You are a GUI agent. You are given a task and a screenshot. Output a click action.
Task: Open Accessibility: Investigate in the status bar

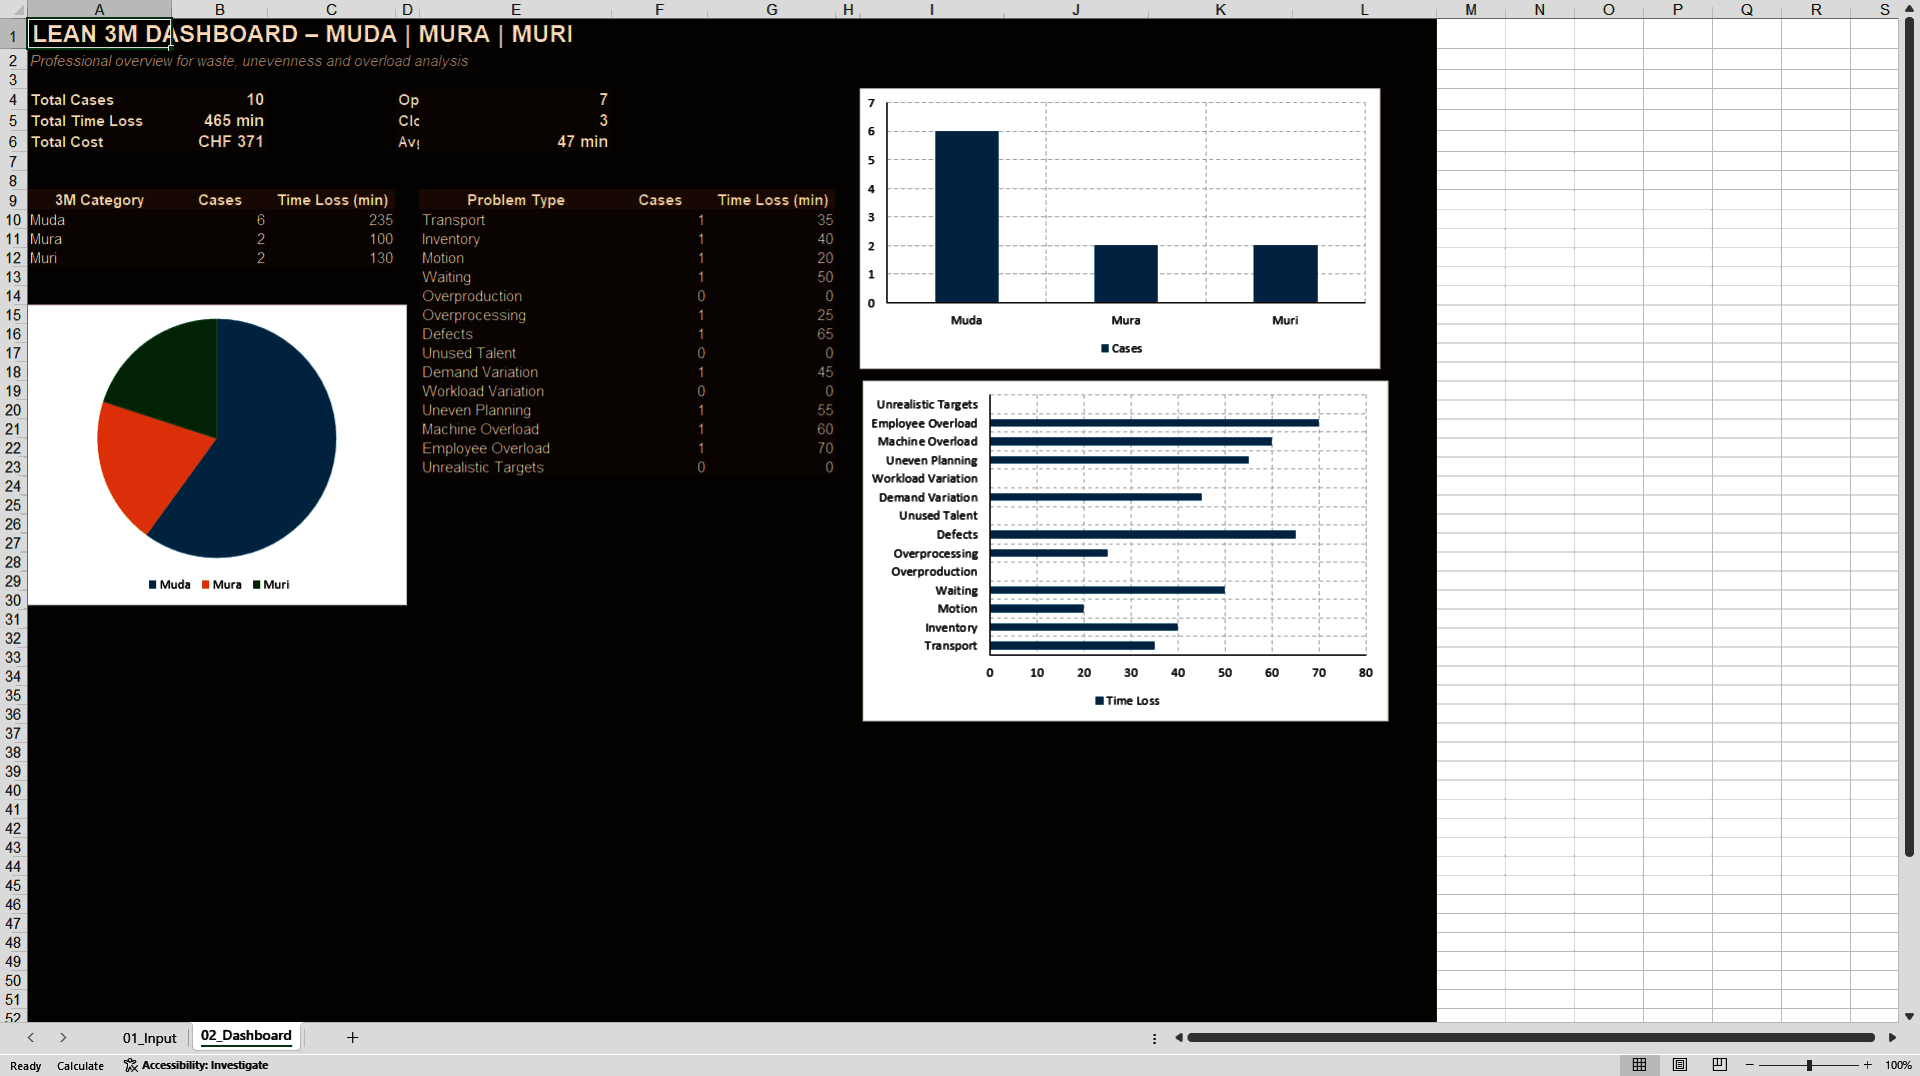[x=196, y=1065]
